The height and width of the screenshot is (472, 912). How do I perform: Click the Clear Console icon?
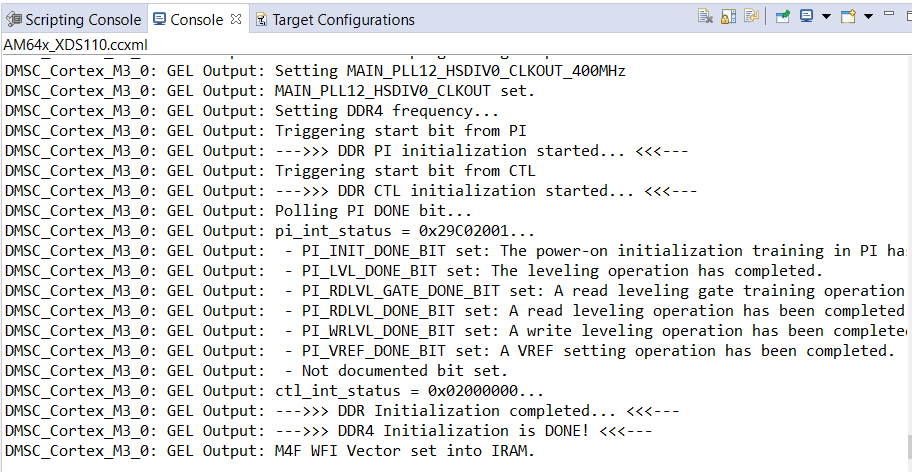pyautogui.click(x=705, y=17)
